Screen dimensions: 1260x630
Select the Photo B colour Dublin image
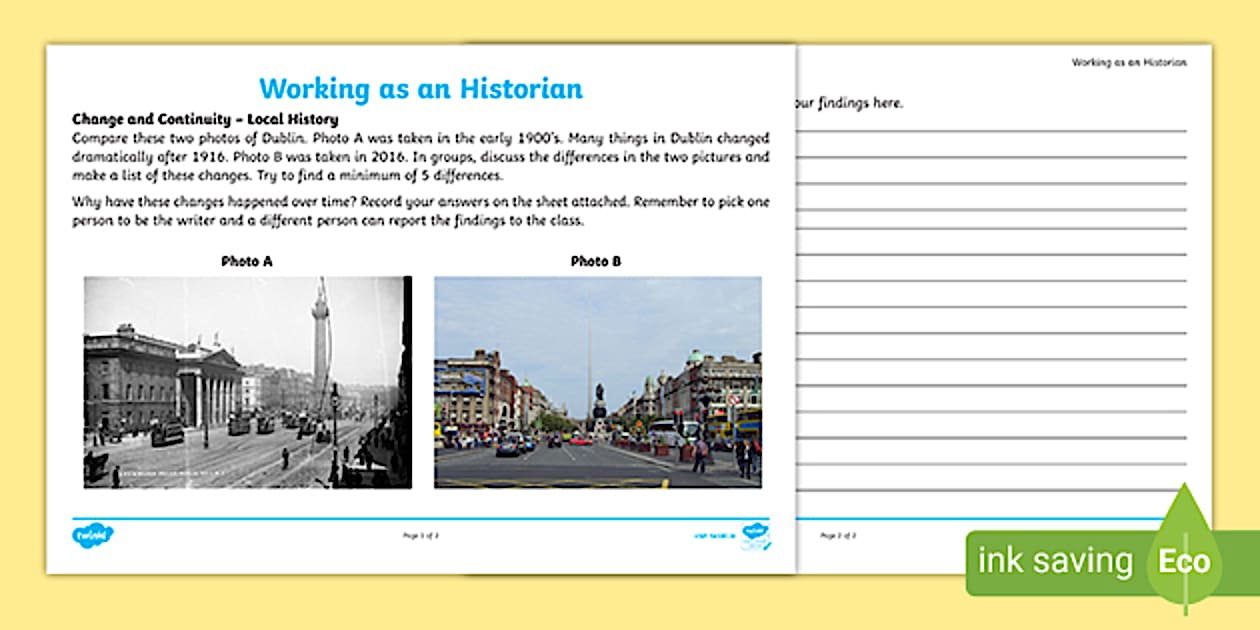pos(597,382)
